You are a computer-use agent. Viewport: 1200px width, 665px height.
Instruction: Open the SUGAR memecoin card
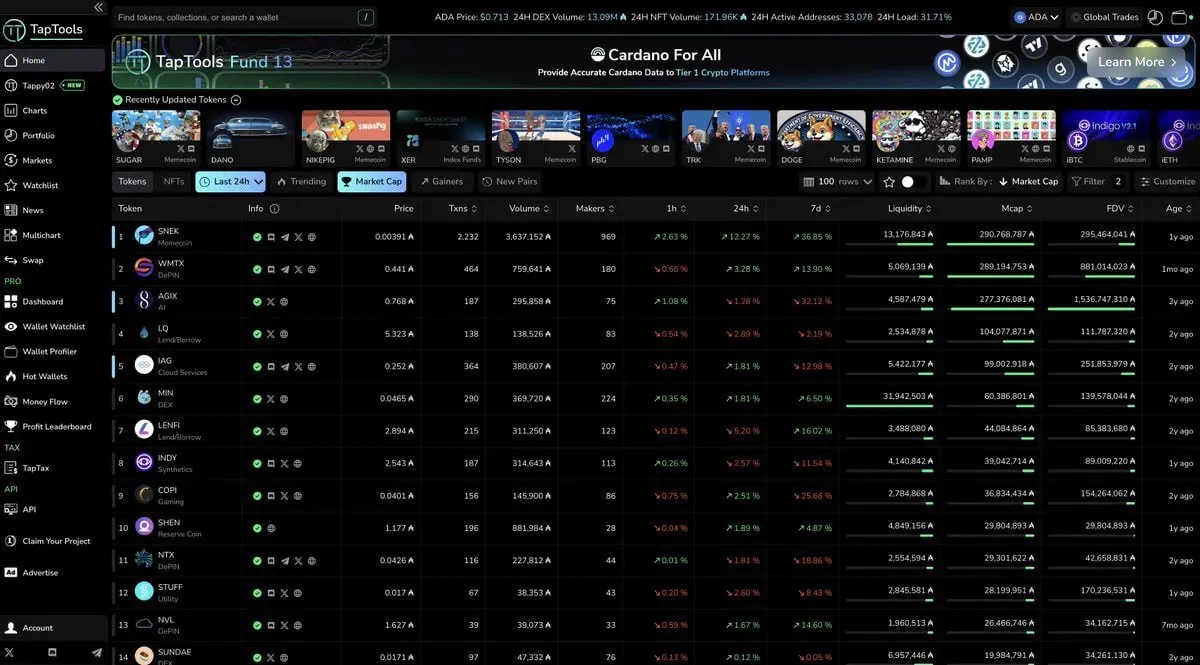(x=156, y=138)
